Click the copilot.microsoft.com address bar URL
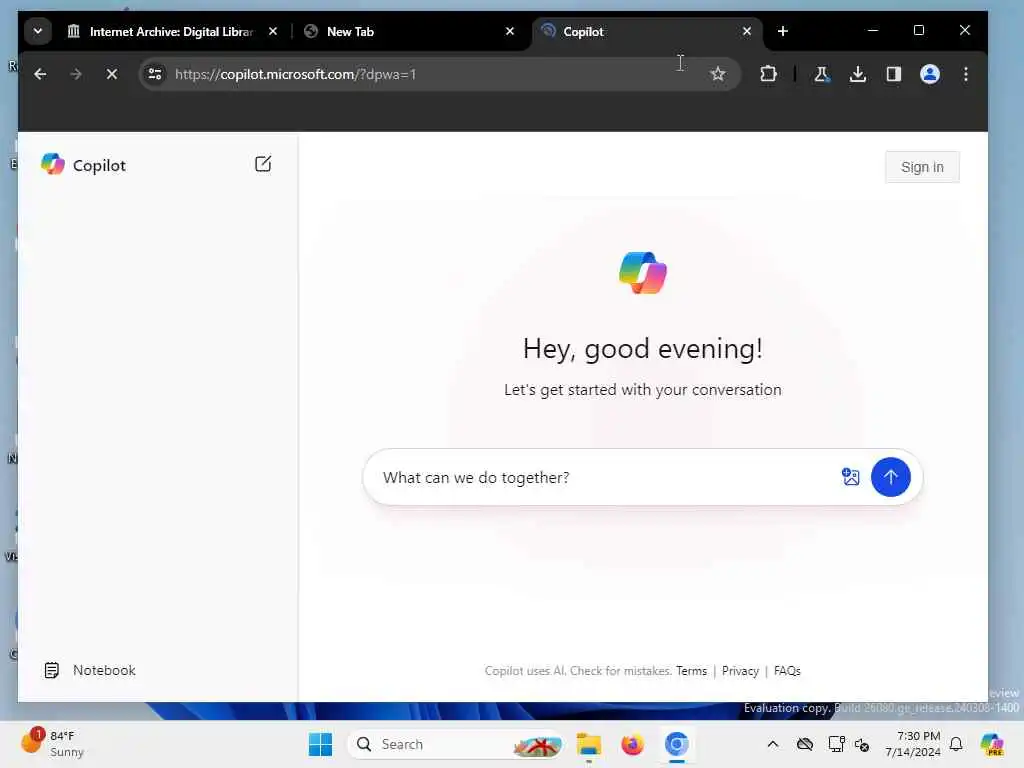Image resolution: width=1024 pixels, height=768 pixels. (x=295, y=74)
